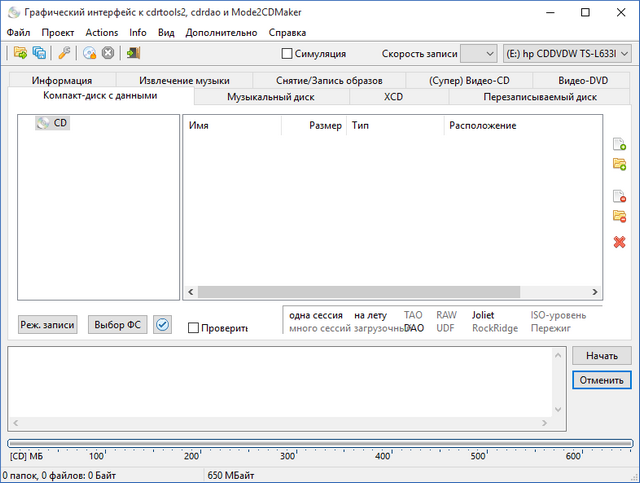Click the open project folder toolbar icon

point(20,53)
